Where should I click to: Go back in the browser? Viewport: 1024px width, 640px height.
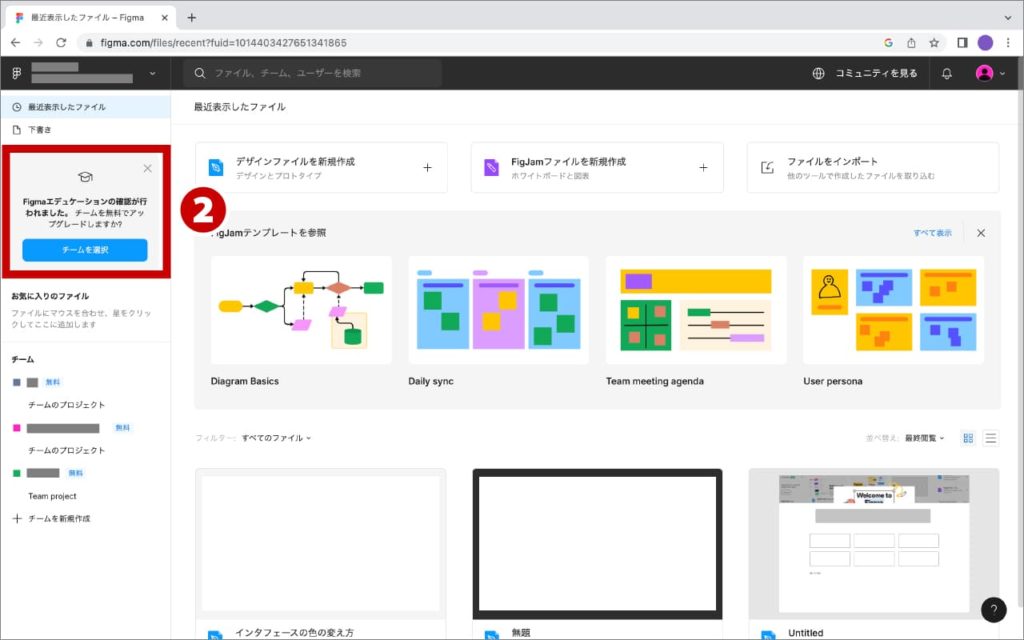16,42
